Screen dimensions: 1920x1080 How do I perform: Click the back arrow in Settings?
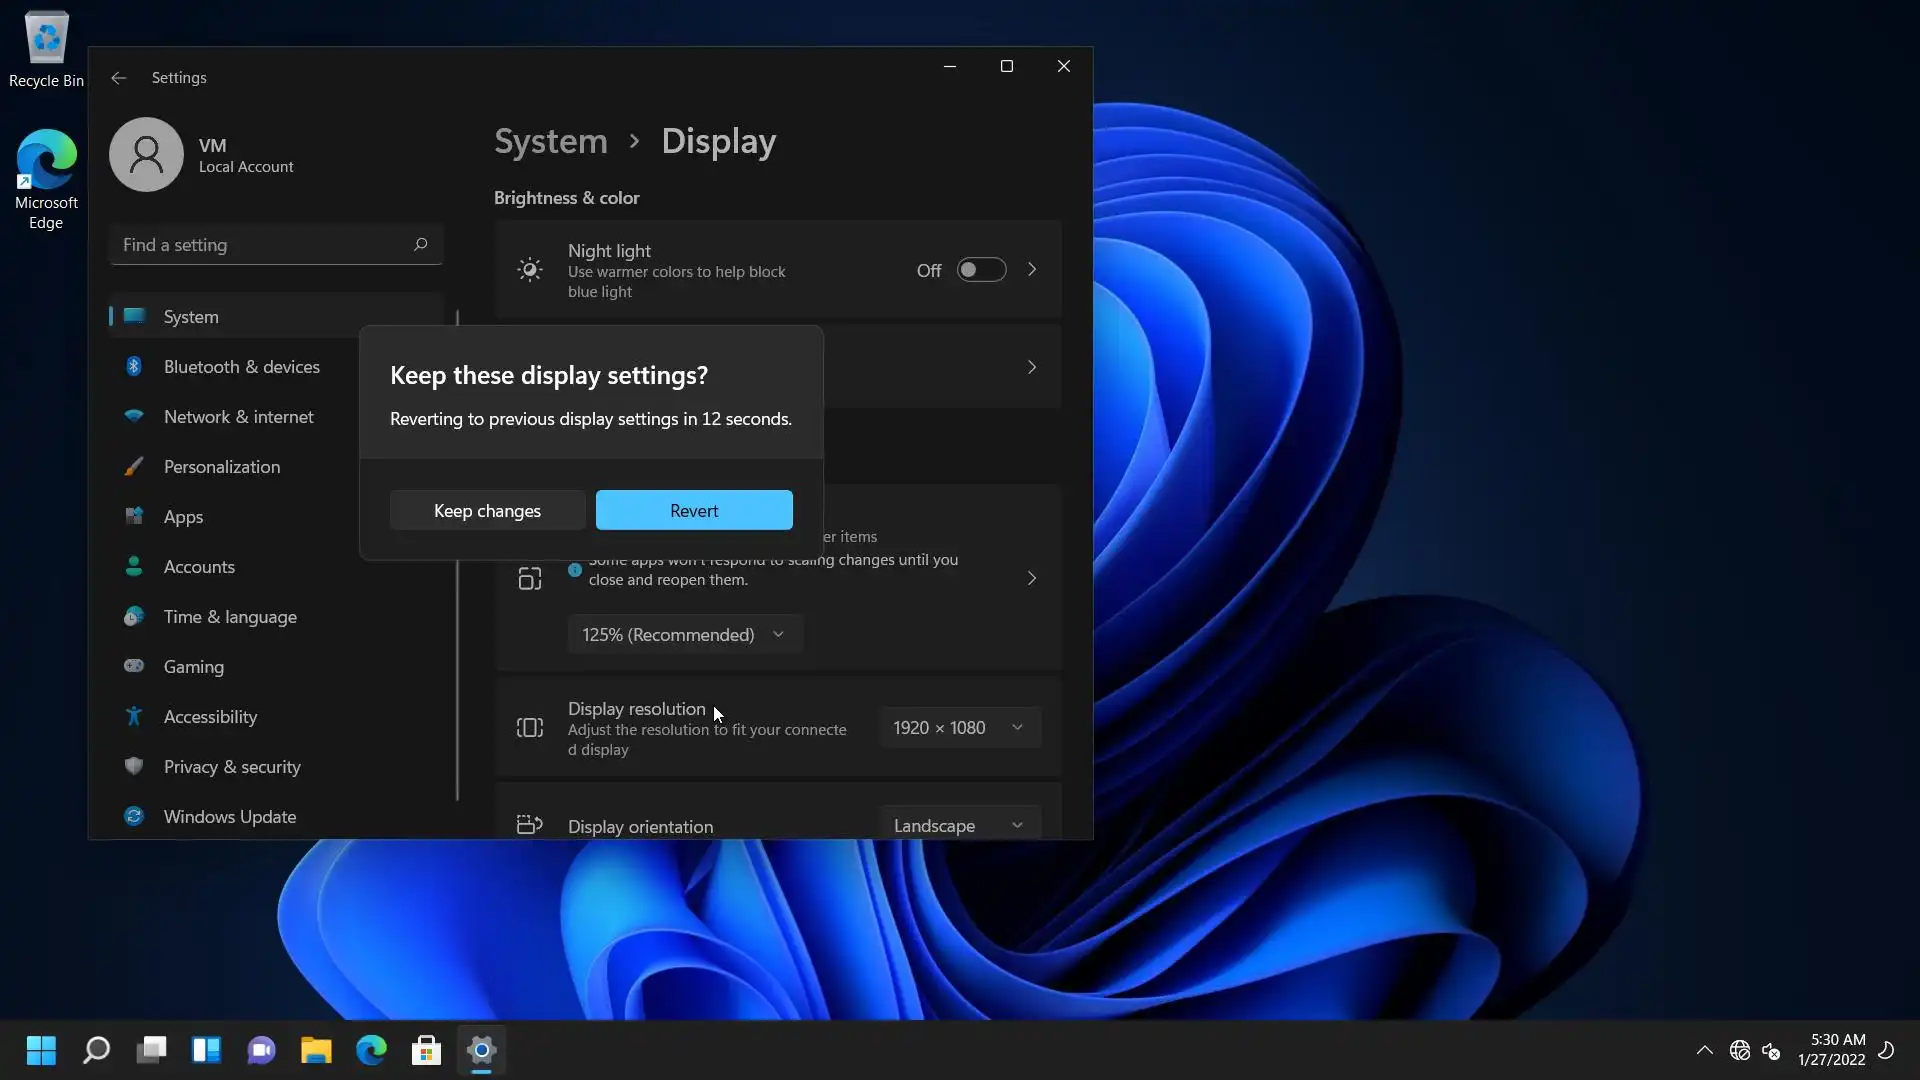(119, 78)
